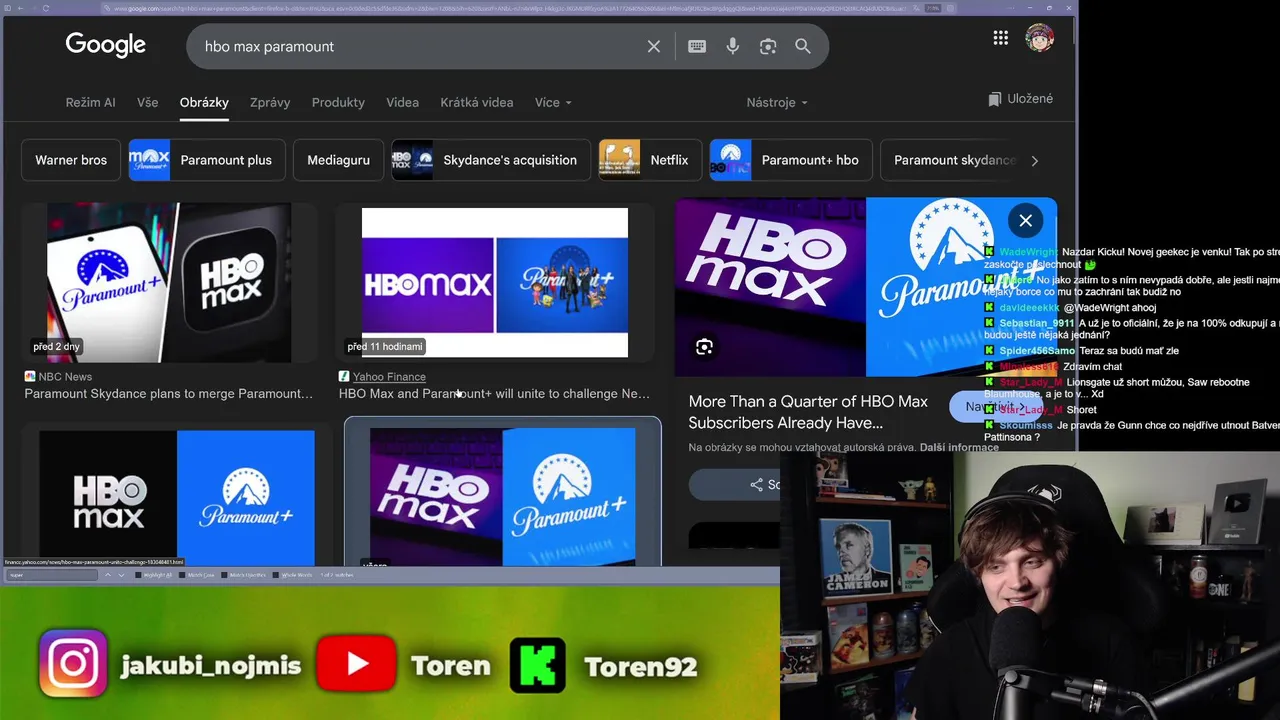Expand the Nástroje tools dropdown
This screenshot has width=1280, height=720.
tap(777, 102)
